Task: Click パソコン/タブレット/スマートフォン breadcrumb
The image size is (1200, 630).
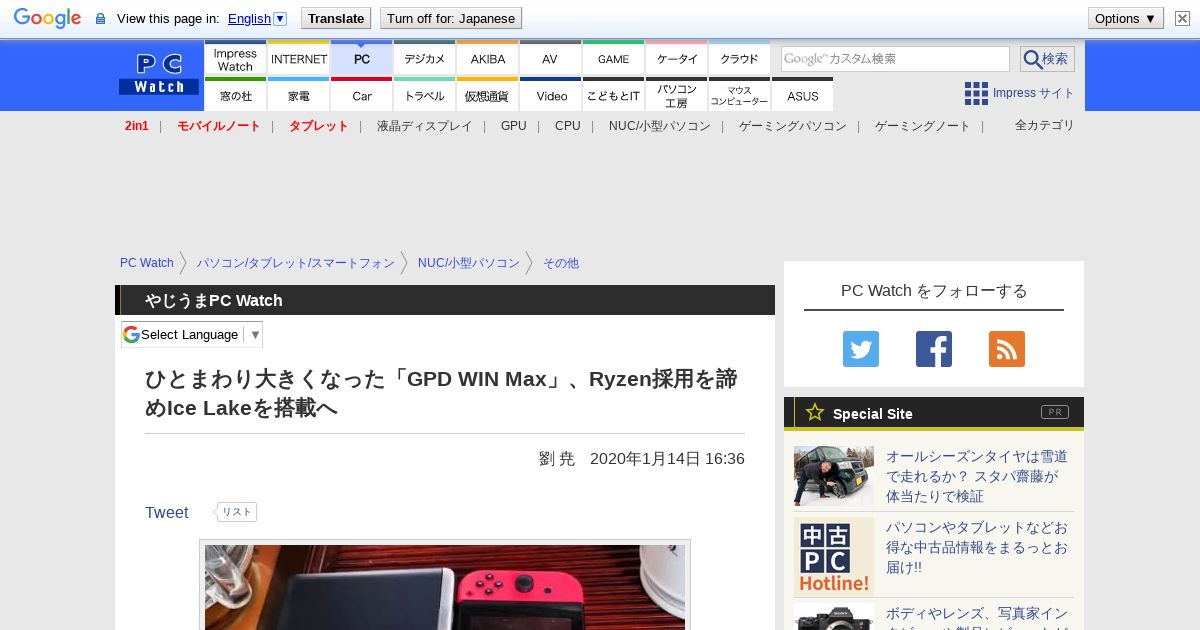Action: point(296,263)
